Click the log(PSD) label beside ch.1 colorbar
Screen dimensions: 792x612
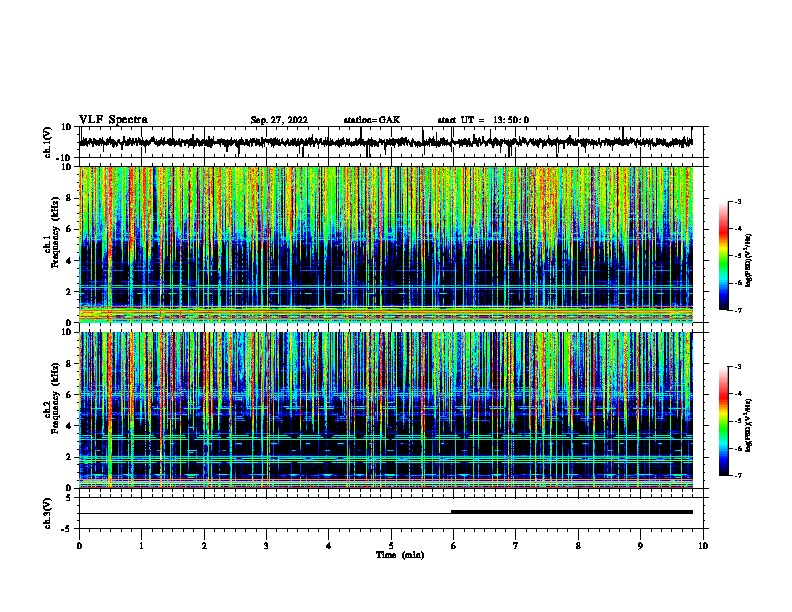[x=748, y=260]
